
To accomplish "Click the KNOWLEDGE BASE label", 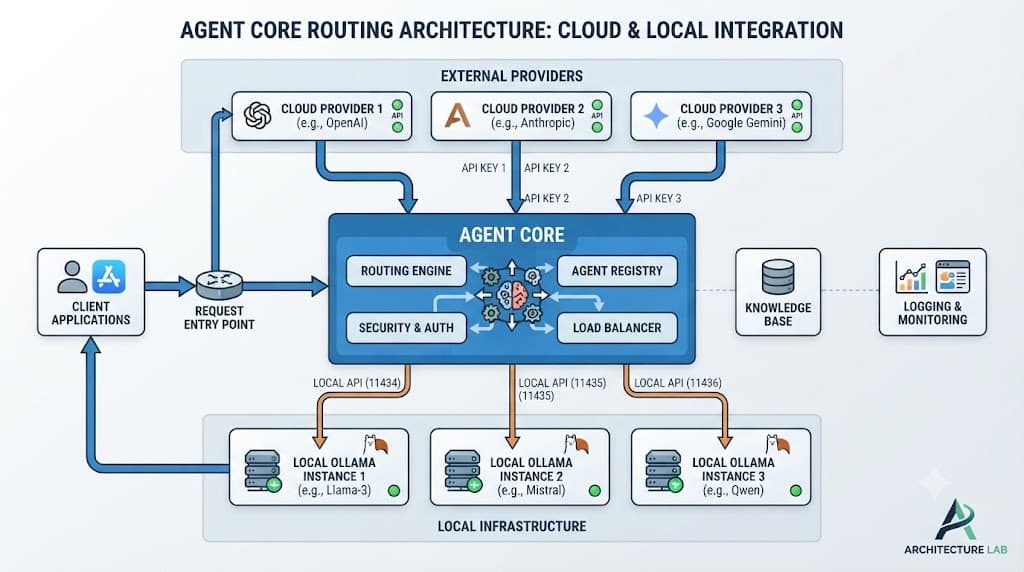I will pyautogui.click(x=778, y=314).
